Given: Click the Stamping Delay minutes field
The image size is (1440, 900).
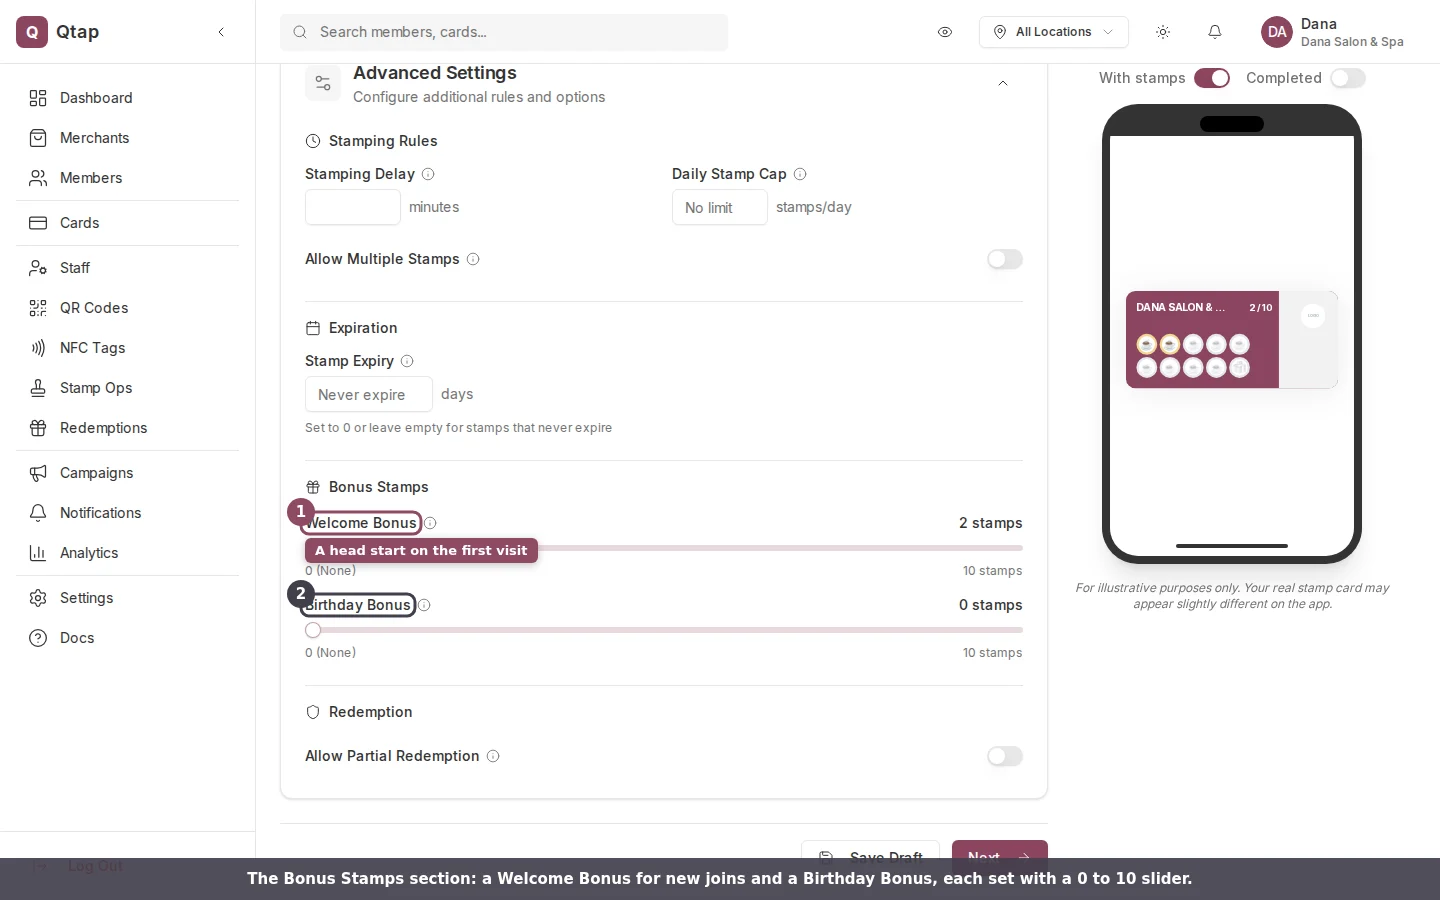Looking at the screenshot, I should click(x=353, y=207).
